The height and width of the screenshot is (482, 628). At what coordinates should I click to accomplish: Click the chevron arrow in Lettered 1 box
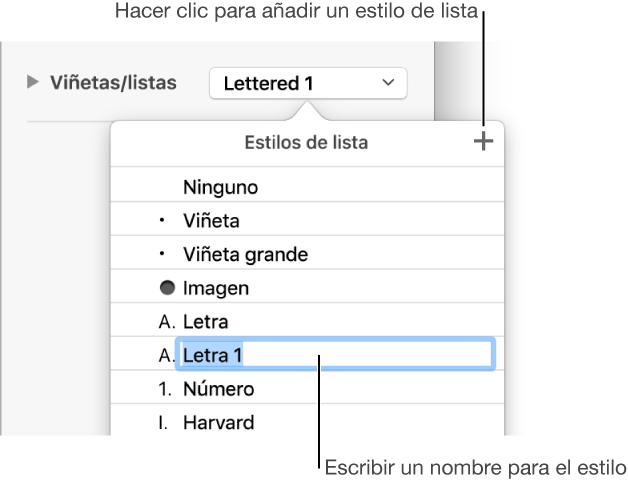click(x=389, y=84)
